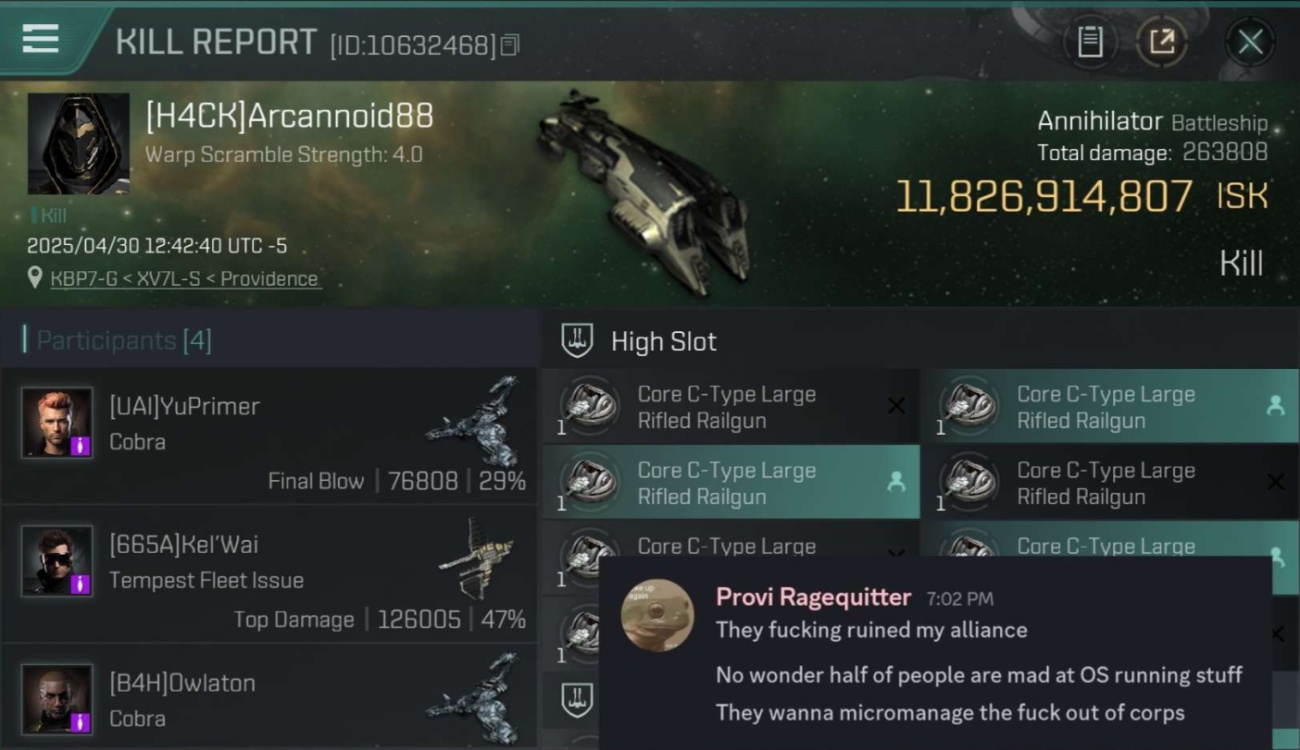This screenshot has width=1300, height=750.
Task: Click the share export icon
Action: pyautogui.click(x=1161, y=41)
